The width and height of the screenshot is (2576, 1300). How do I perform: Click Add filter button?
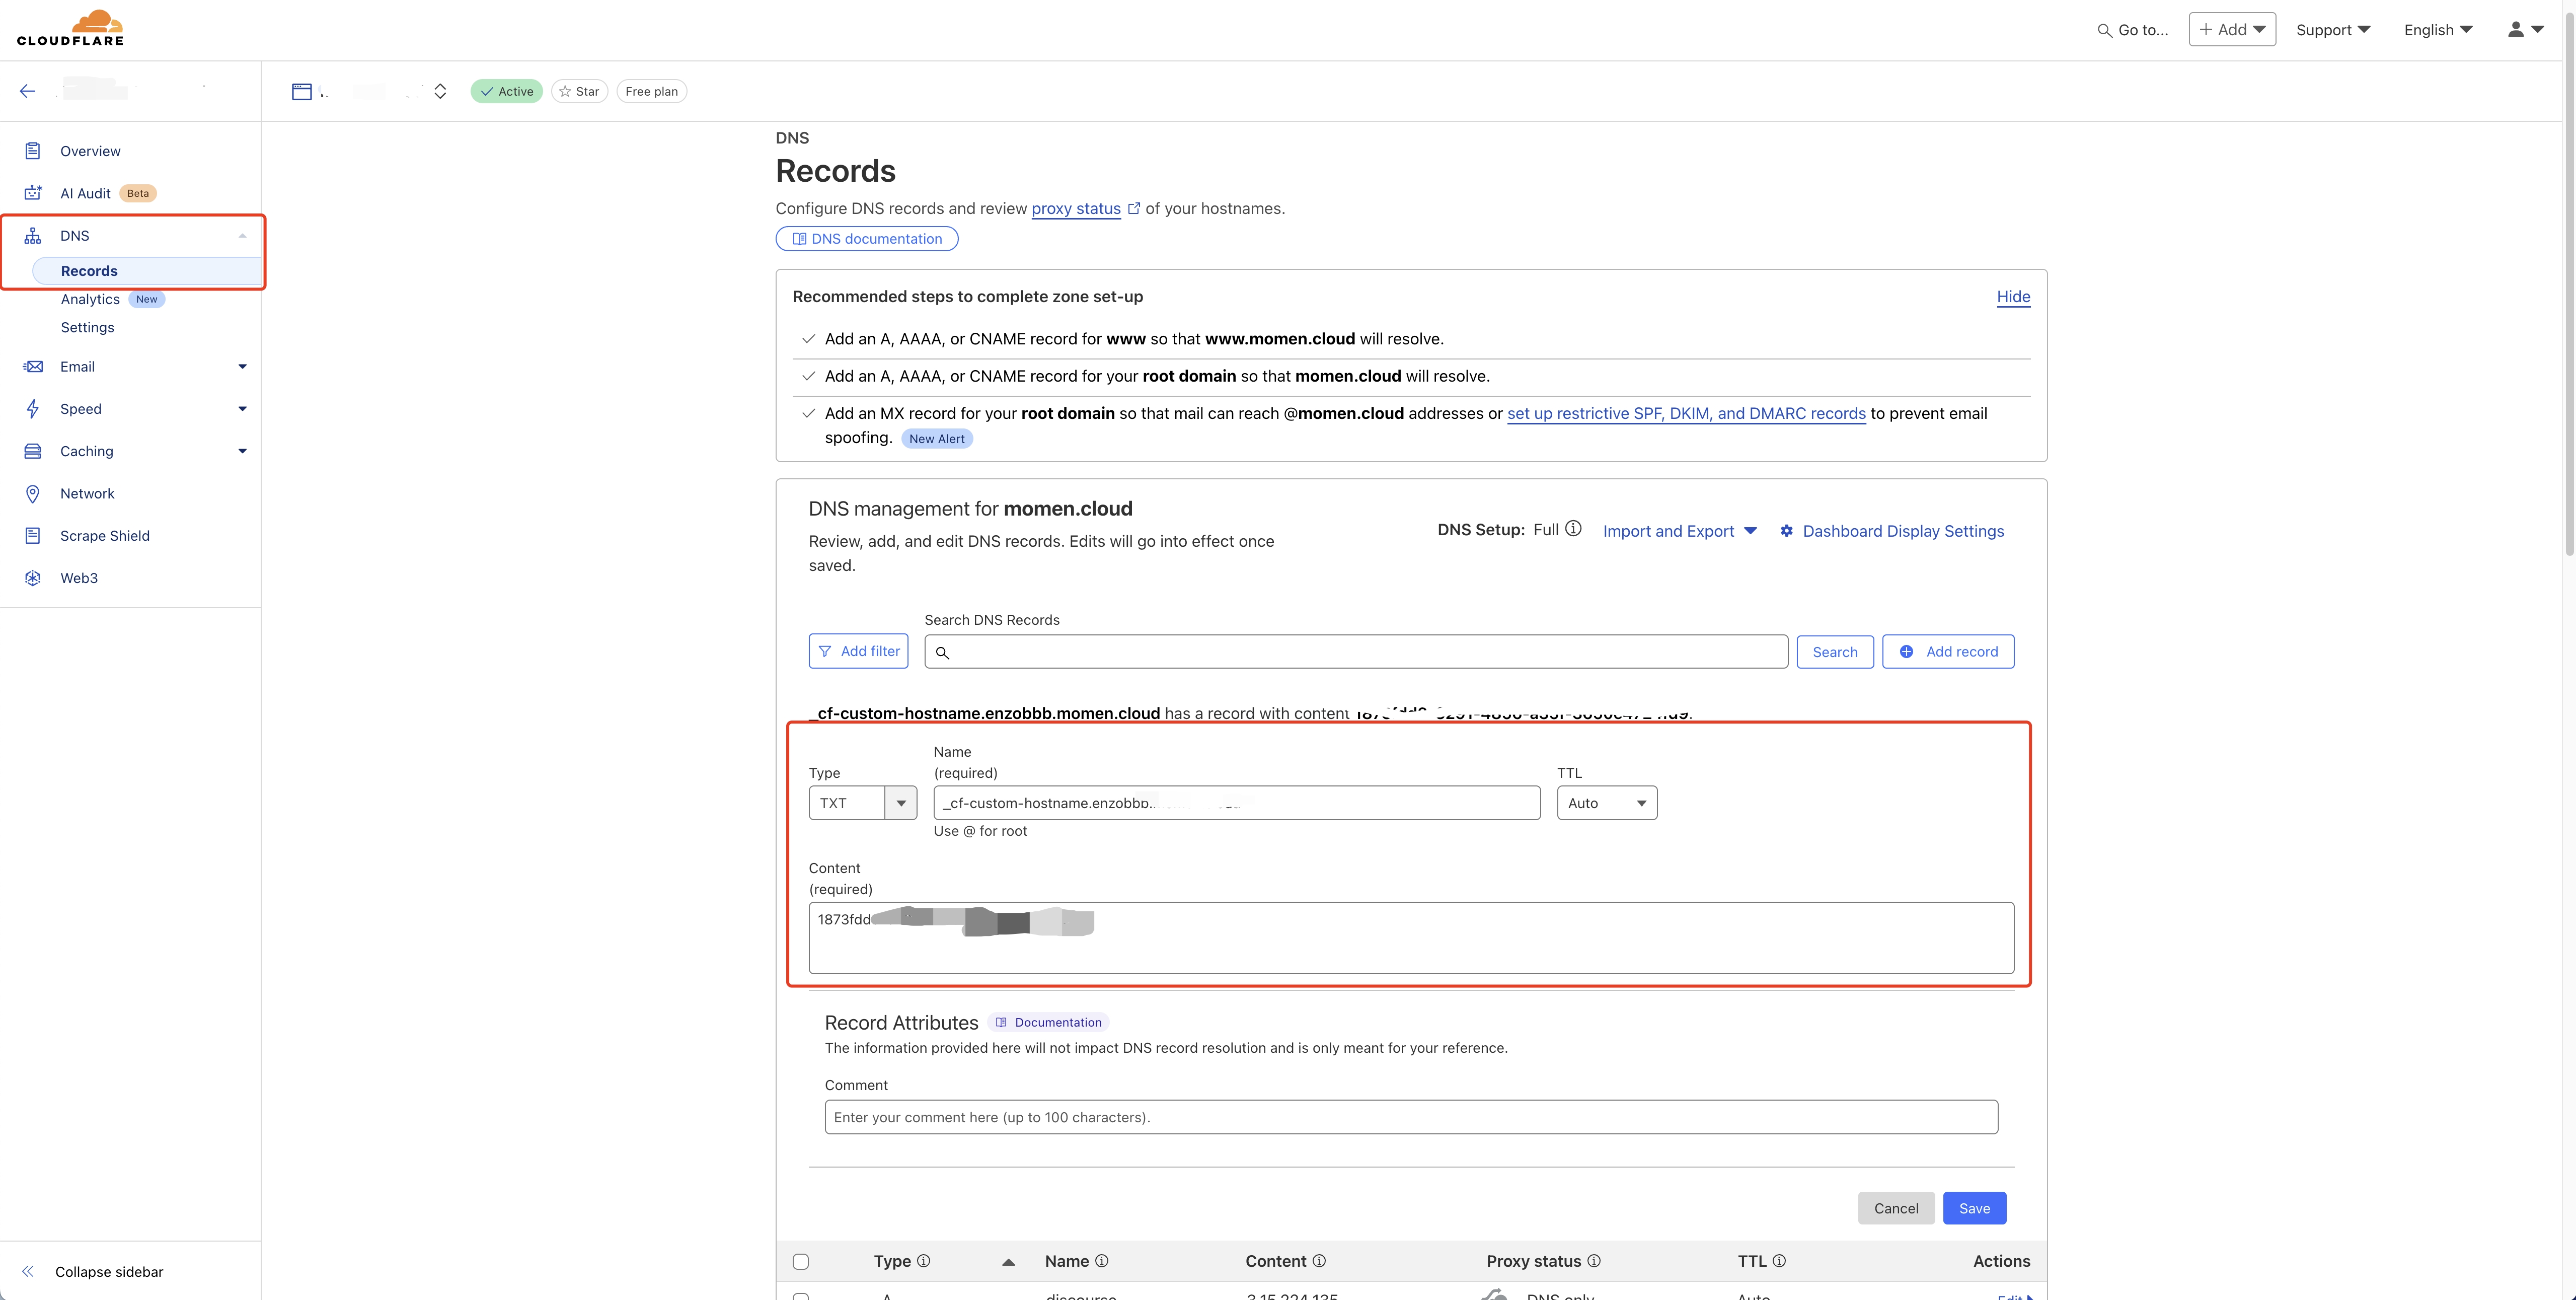click(x=859, y=651)
